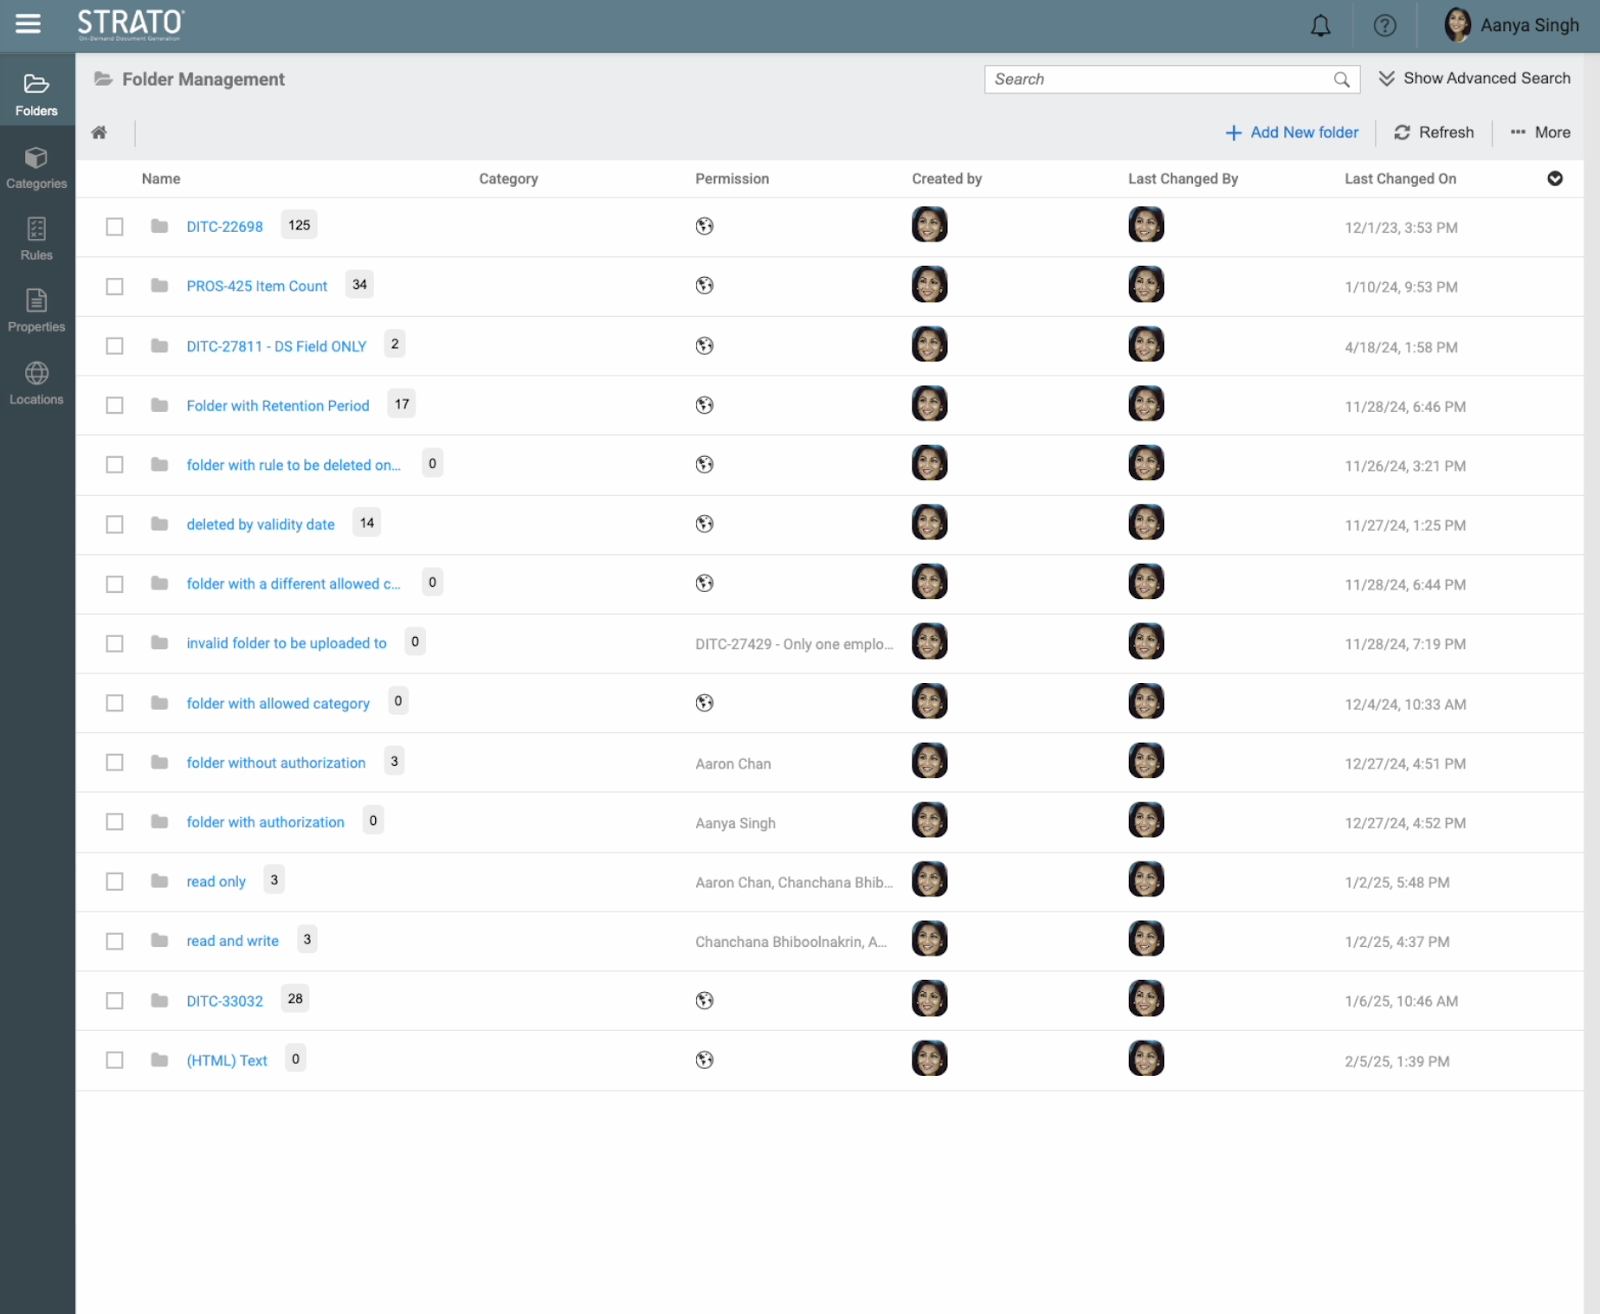
Task: Tick the (HTML) Text folder checkbox
Action: (x=115, y=1060)
